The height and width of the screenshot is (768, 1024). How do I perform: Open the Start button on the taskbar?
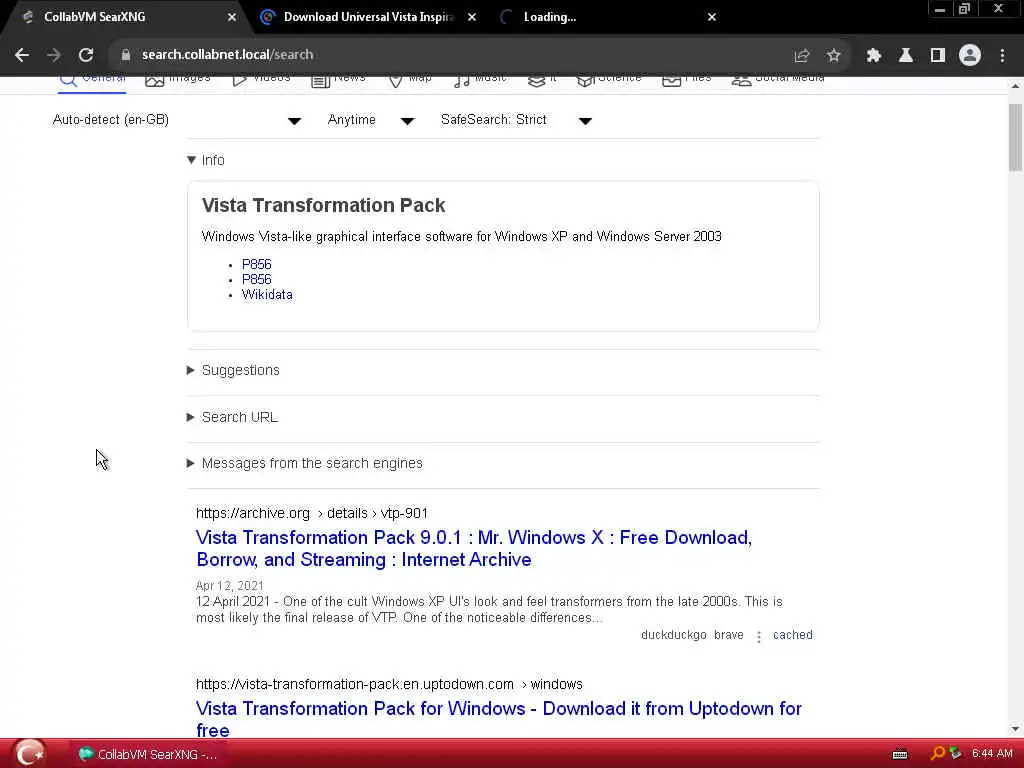coord(29,753)
